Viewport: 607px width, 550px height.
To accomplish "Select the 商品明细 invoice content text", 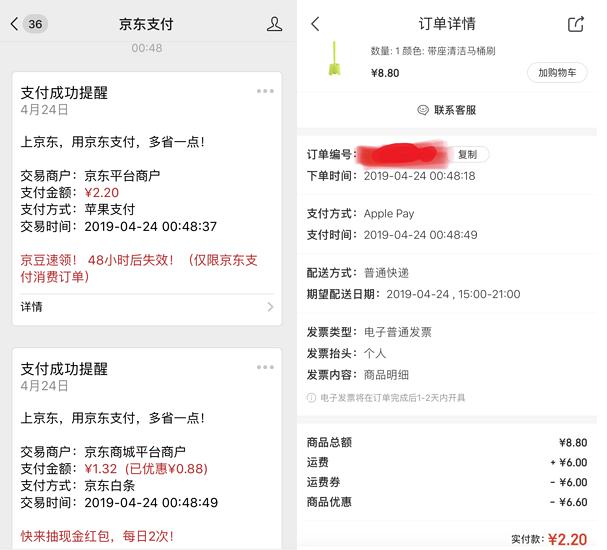I will coord(386,375).
